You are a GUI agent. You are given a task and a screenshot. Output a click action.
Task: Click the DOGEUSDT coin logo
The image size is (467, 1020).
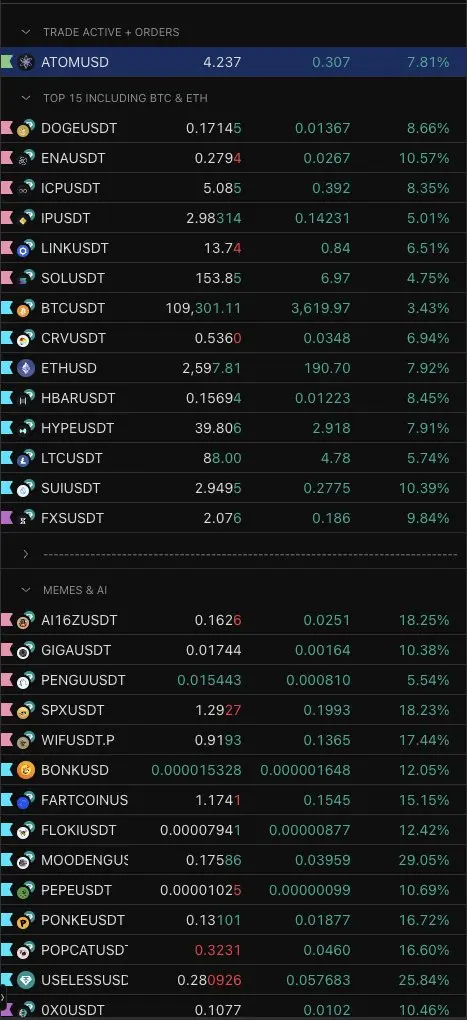point(26,129)
